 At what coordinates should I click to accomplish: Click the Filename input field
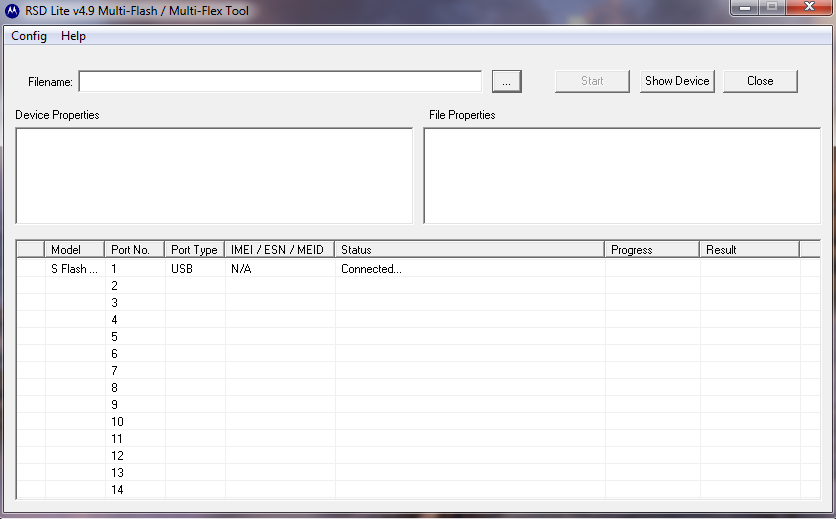(x=280, y=81)
